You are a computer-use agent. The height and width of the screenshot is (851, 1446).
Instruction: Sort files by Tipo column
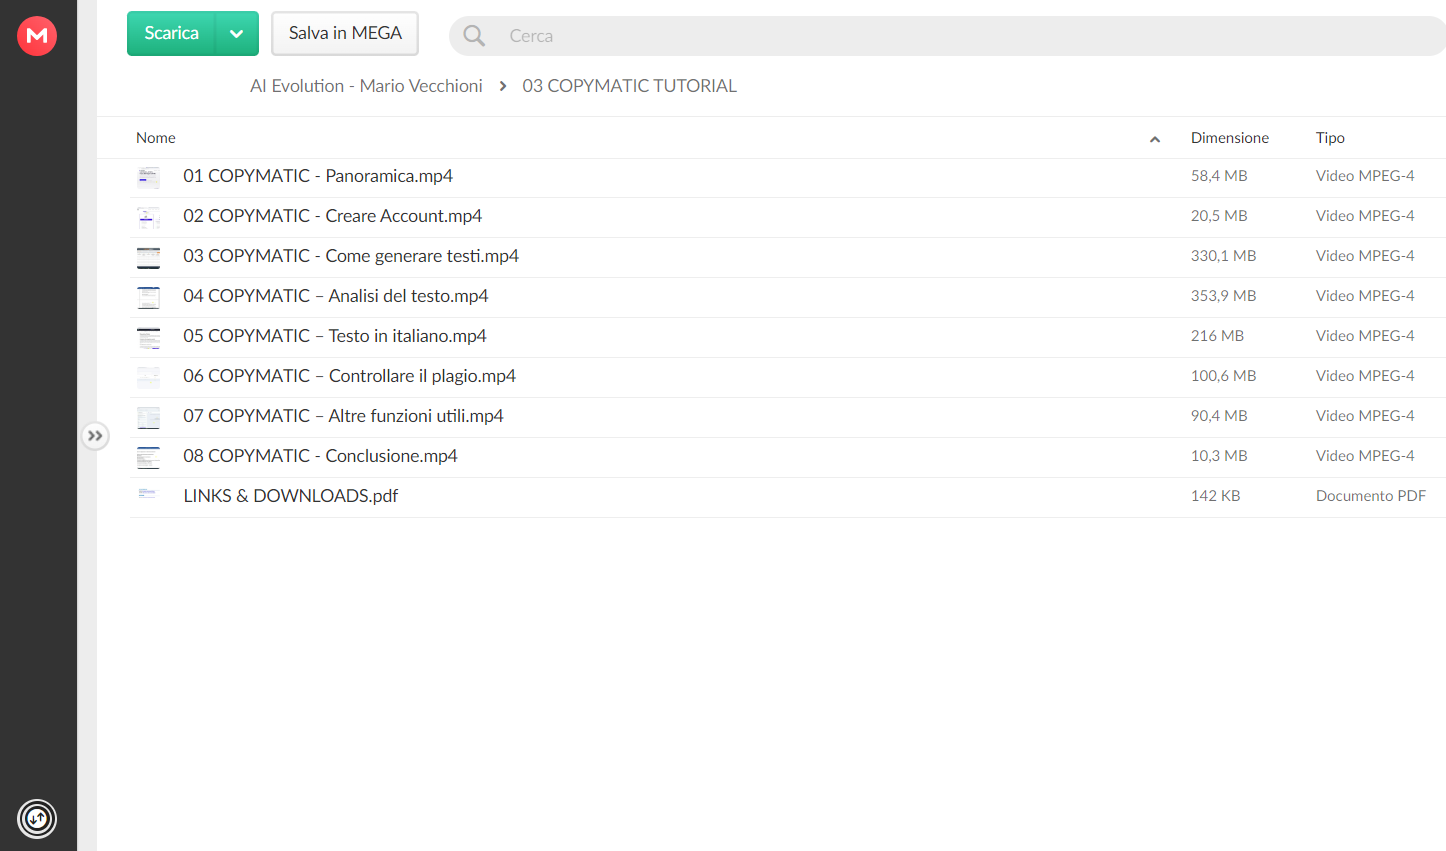tap(1330, 138)
